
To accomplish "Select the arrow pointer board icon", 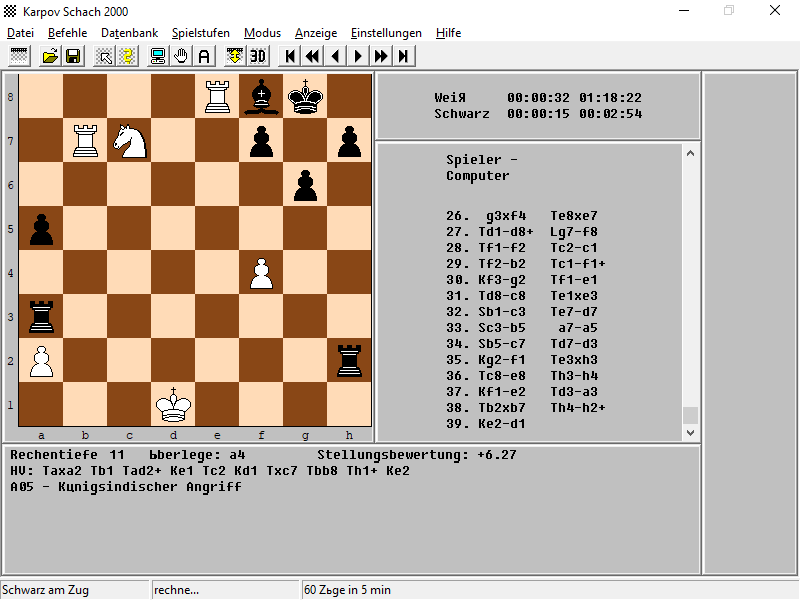I will point(105,56).
